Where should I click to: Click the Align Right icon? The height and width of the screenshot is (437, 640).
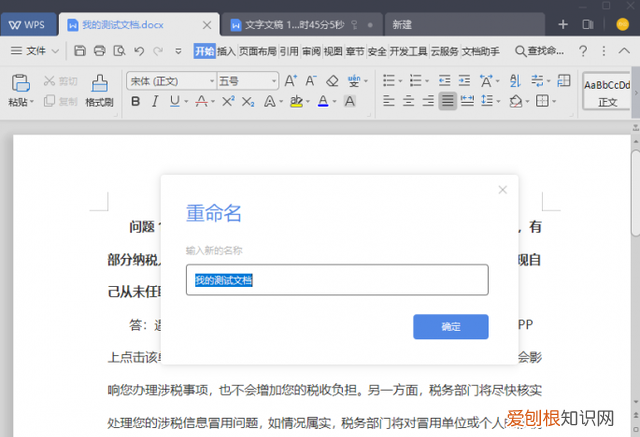pyautogui.click(x=428, y=101)
